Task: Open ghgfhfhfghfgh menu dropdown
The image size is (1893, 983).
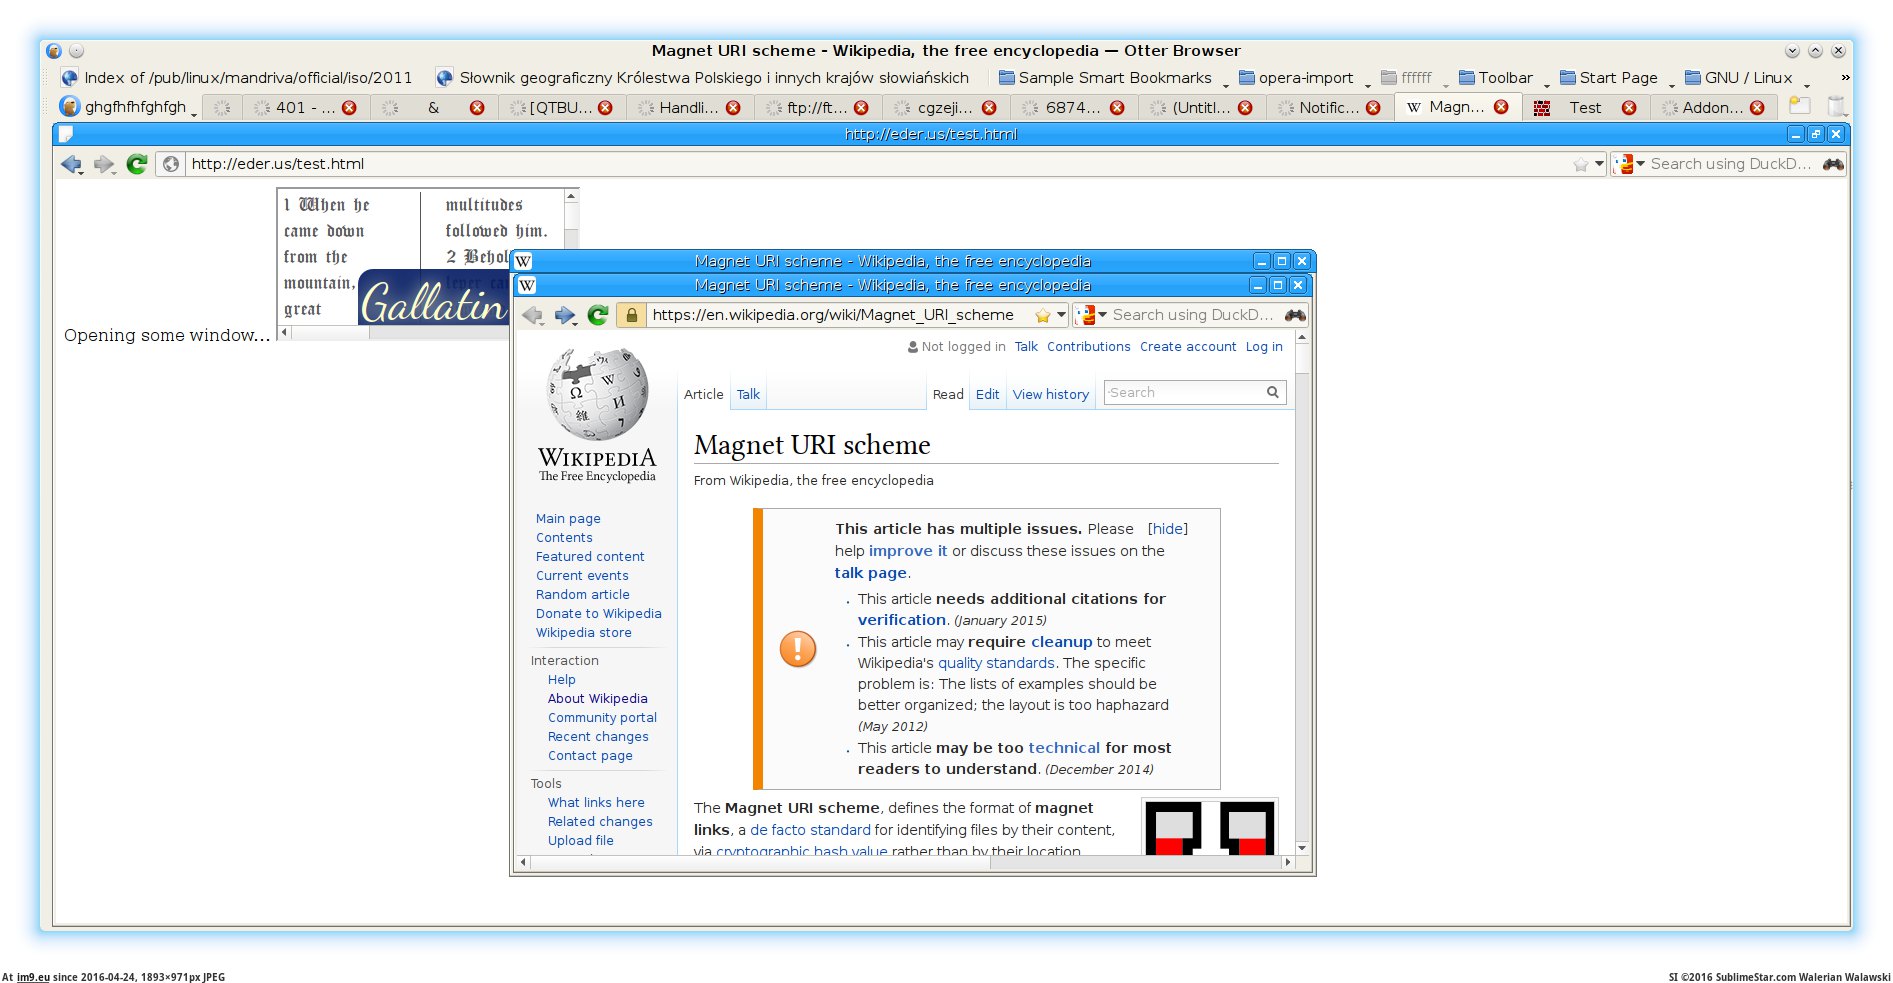Action: pos(128,107)
